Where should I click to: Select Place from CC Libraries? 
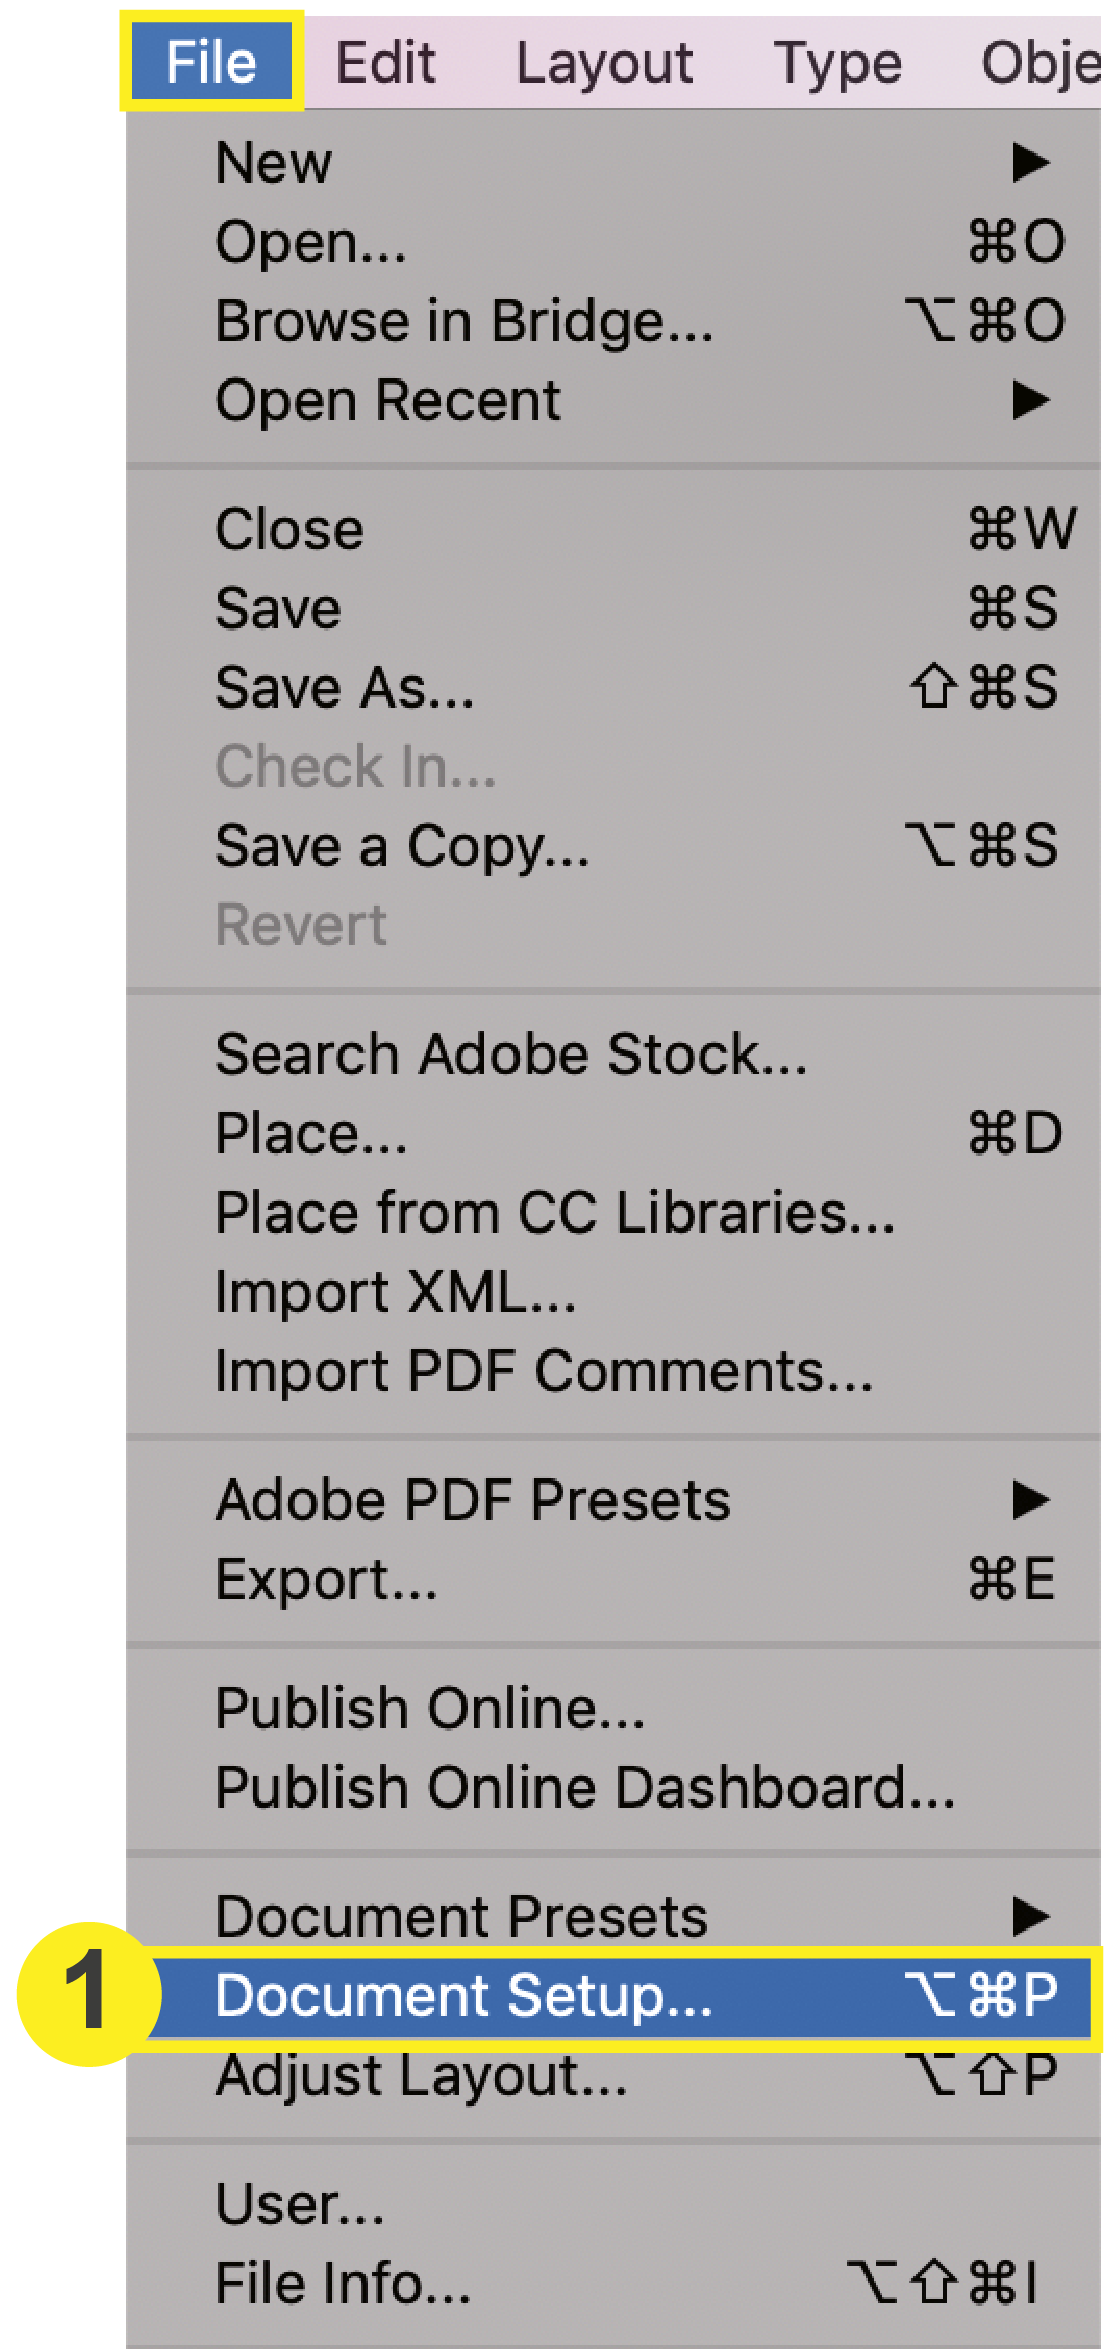point(556,1212)
